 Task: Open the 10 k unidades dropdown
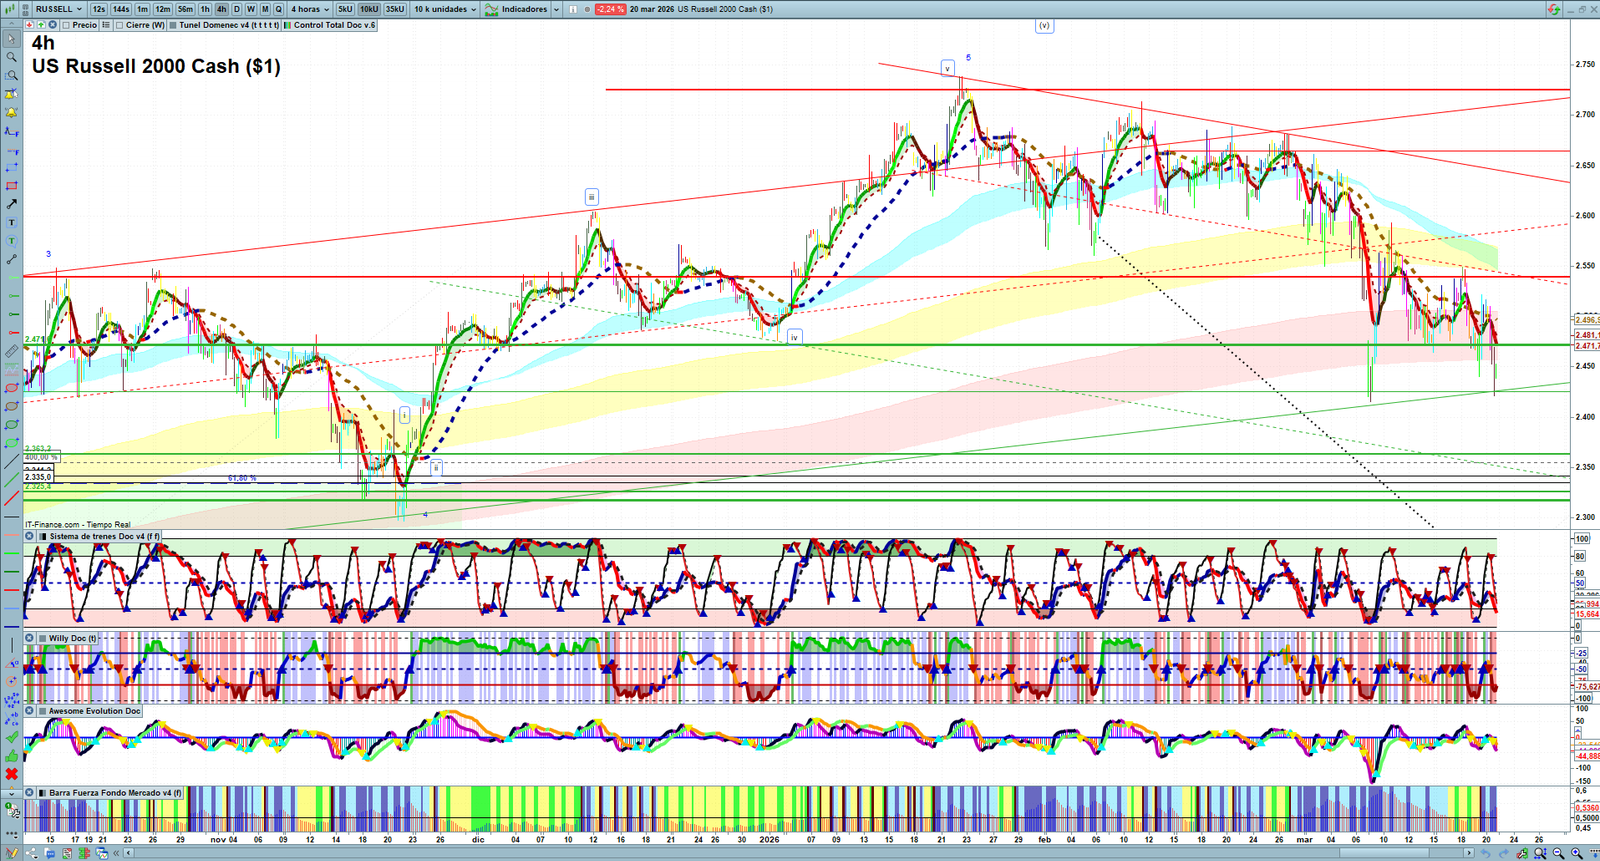tap(445, 9)
